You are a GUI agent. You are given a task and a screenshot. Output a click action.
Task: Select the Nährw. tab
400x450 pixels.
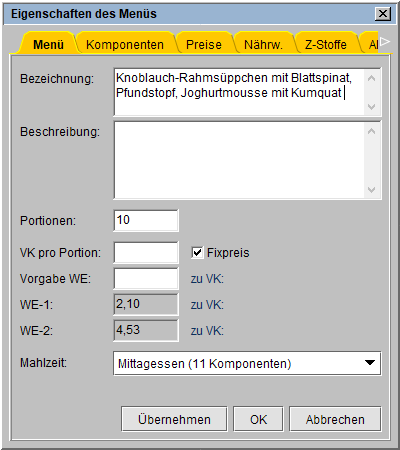(x=263, y=44)
